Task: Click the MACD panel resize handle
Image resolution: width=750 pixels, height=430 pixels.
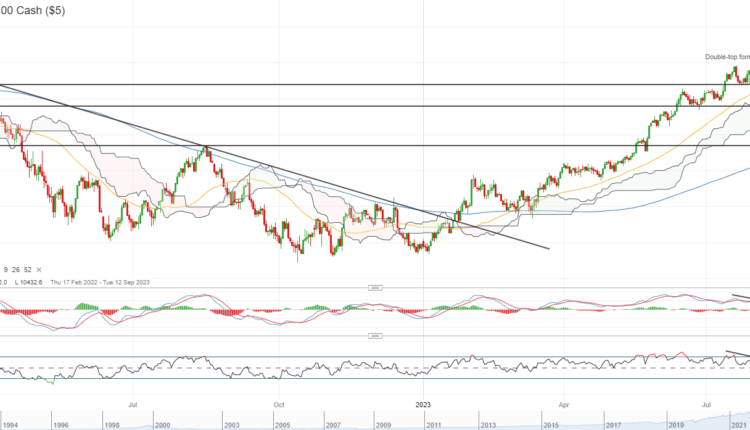Action: [376, 285]
